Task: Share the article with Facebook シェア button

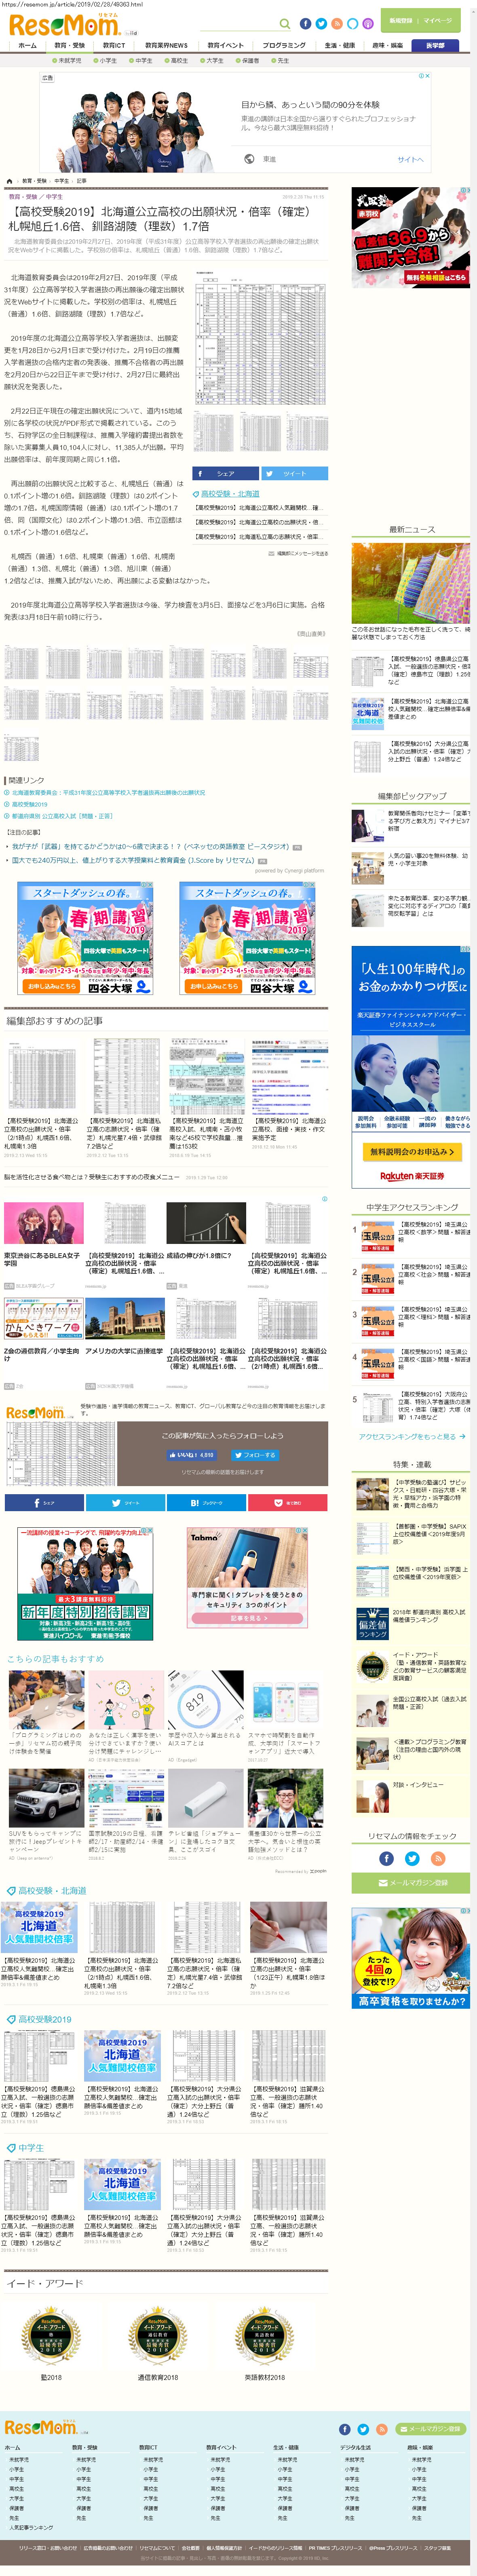Action: click(226, 473)
